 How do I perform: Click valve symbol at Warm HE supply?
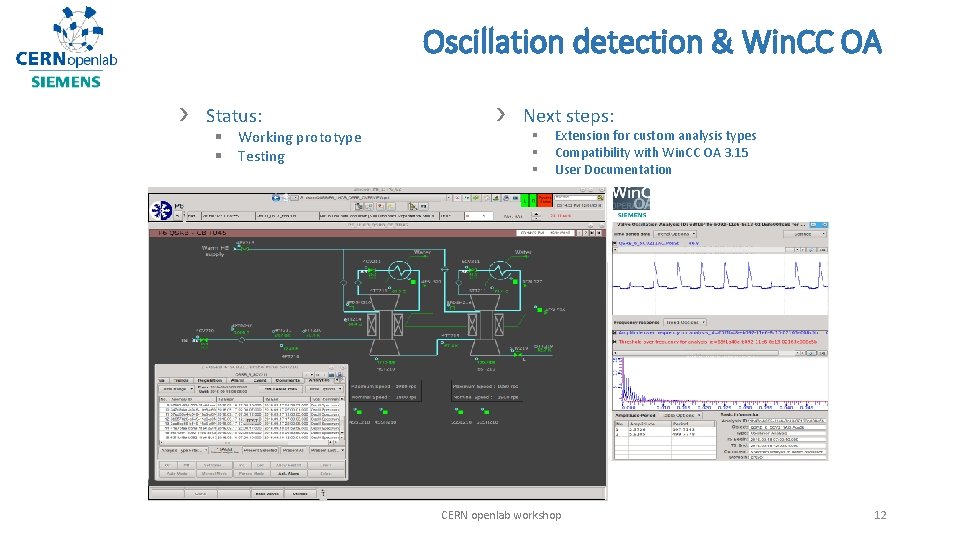pyautogui.click(x=243, y=247)
